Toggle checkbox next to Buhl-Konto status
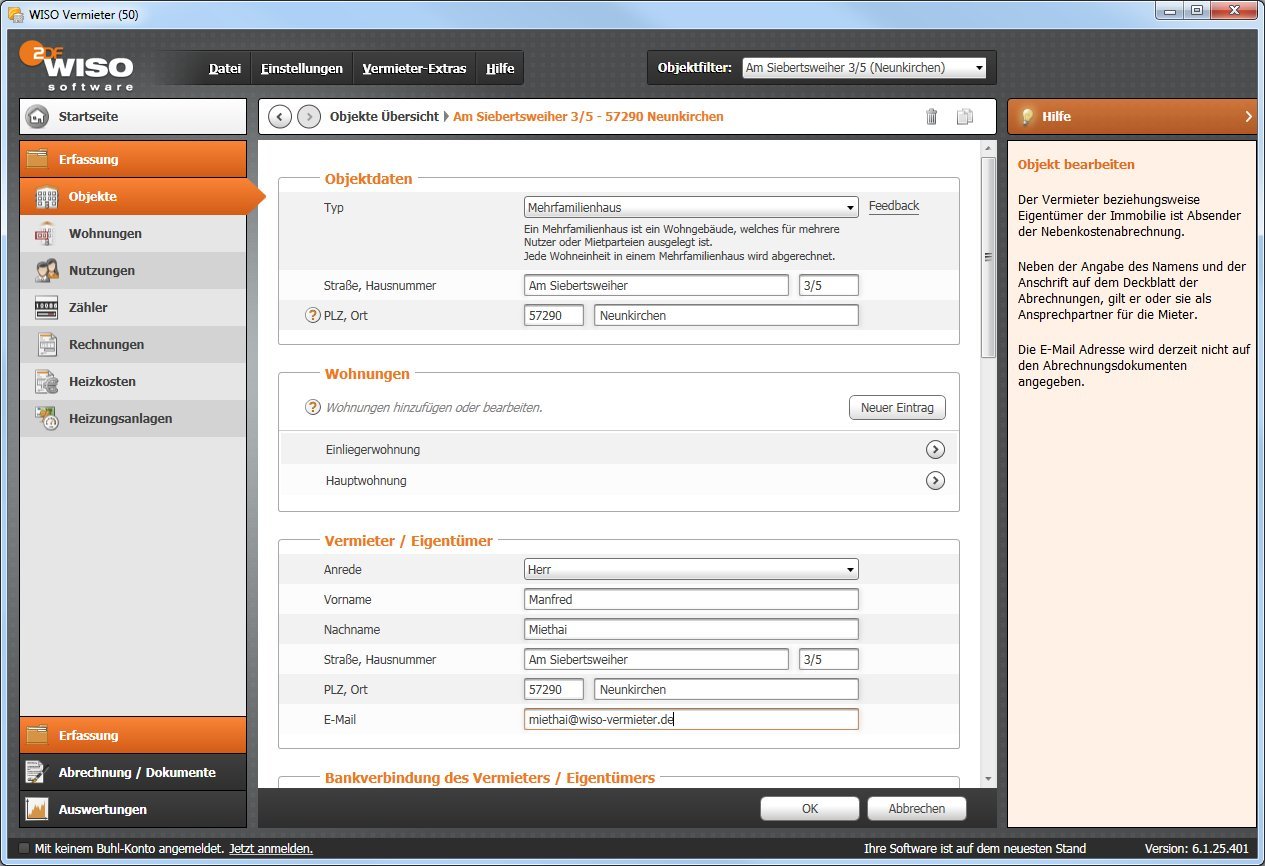The width and height of the screenshot is (1265, 866). coord(24,848)
